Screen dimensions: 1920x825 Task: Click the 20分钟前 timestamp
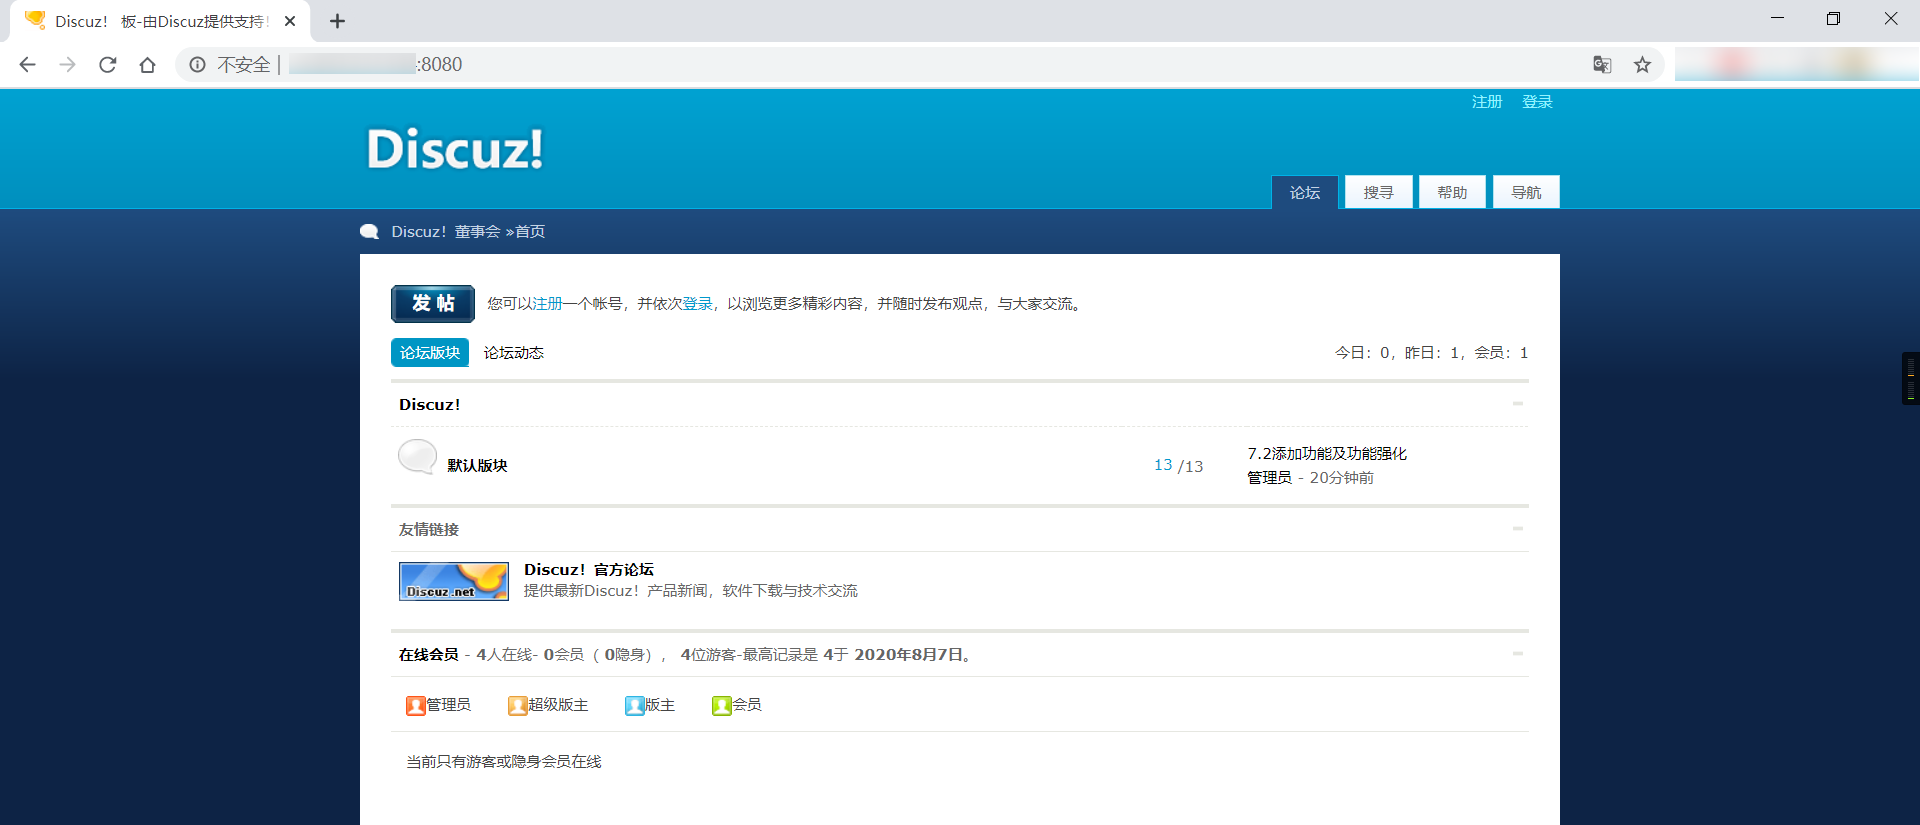[x=1342, y=478]
